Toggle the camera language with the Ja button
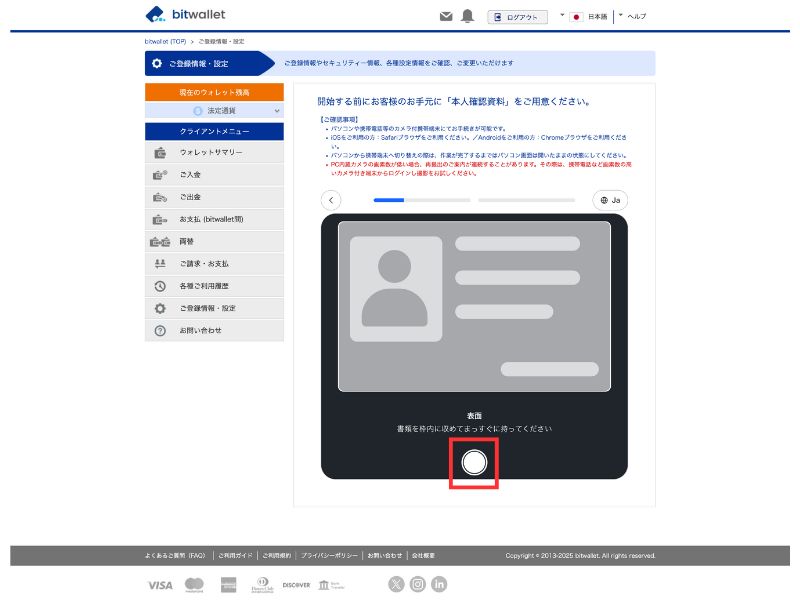Screen dimensions: 800x600 pos(609,200)
